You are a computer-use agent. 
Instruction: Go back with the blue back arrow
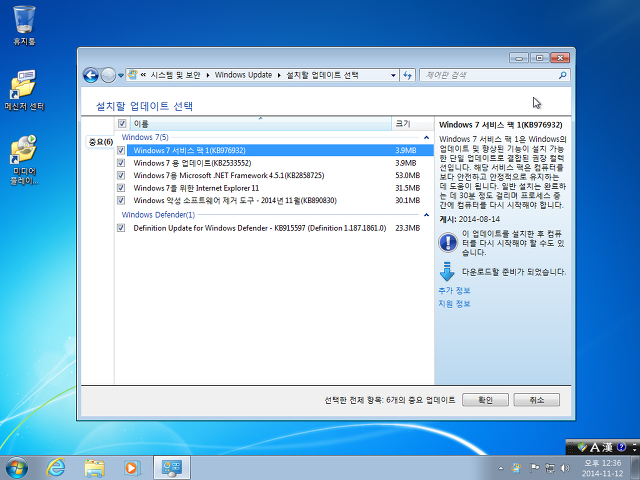click(91, 75)
